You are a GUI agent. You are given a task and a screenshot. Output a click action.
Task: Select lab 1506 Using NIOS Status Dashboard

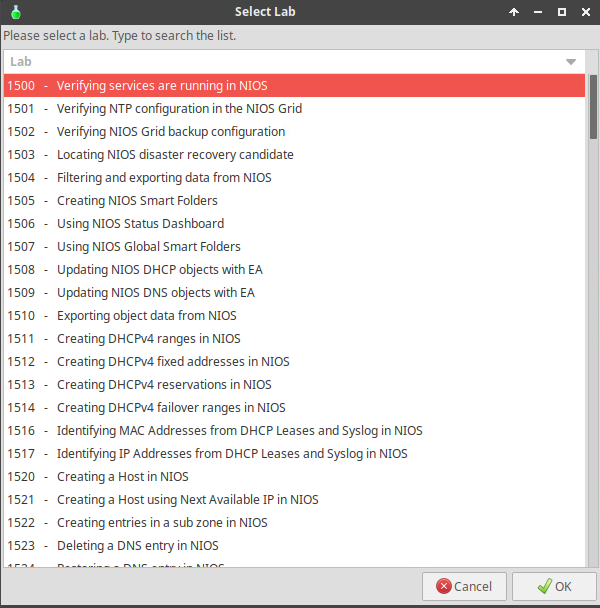tap(294, 223)
